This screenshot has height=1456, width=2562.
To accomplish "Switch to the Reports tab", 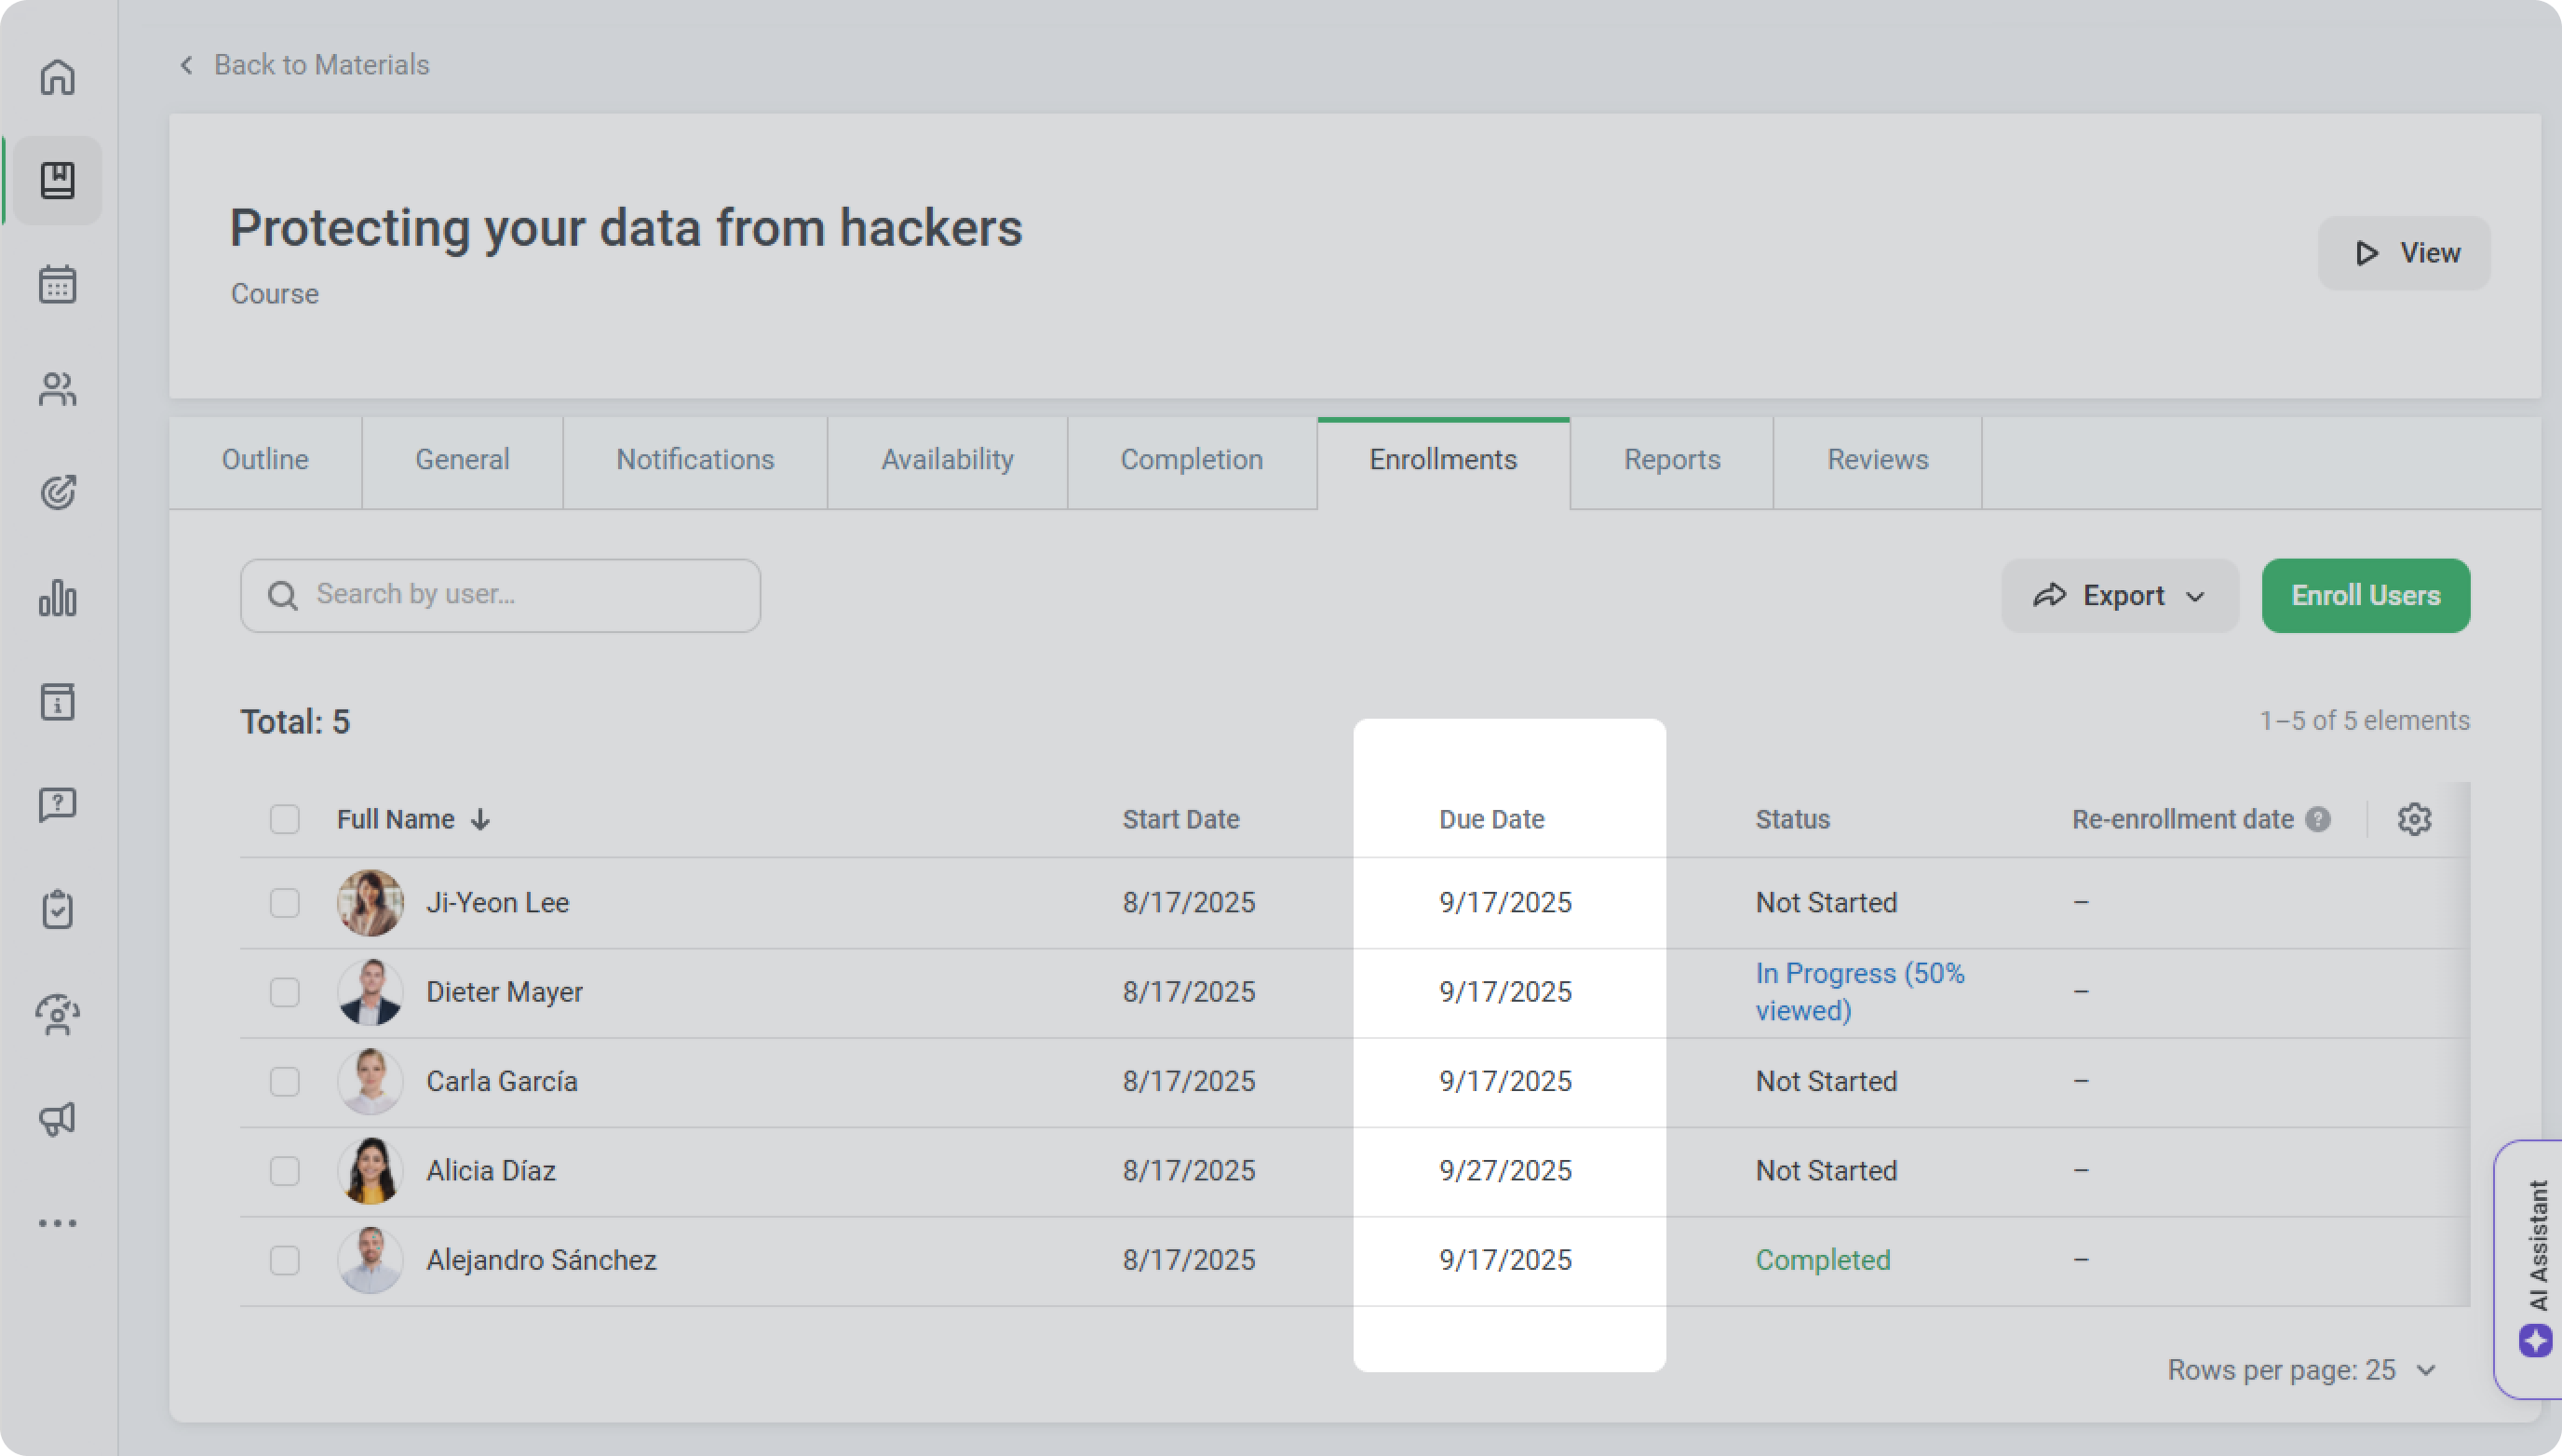I will point(1671,460).
